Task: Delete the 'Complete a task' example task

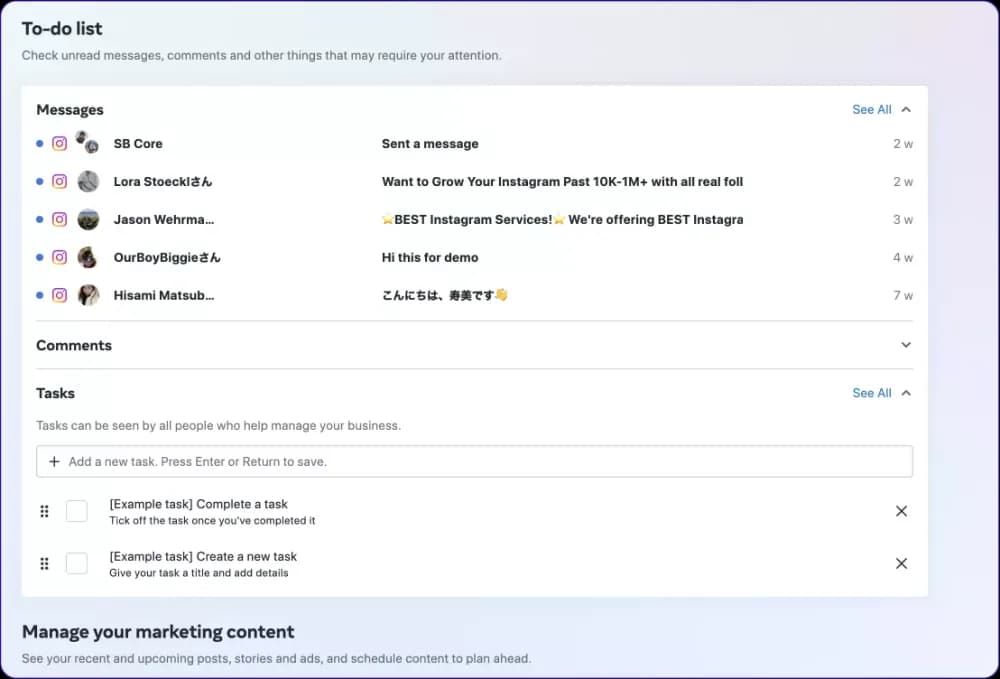Action: pos(901,511)
